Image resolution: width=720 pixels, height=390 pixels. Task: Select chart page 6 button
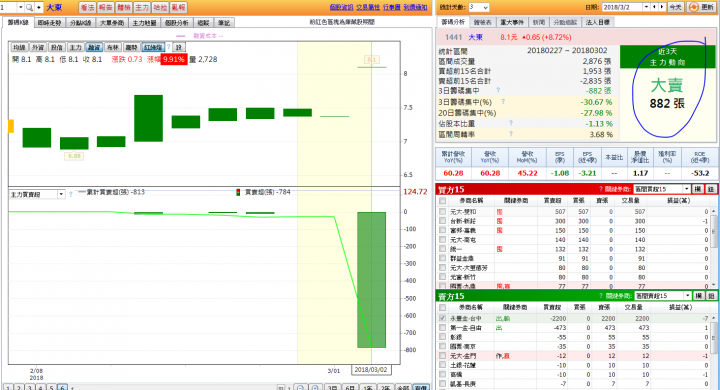coord(62,388)
